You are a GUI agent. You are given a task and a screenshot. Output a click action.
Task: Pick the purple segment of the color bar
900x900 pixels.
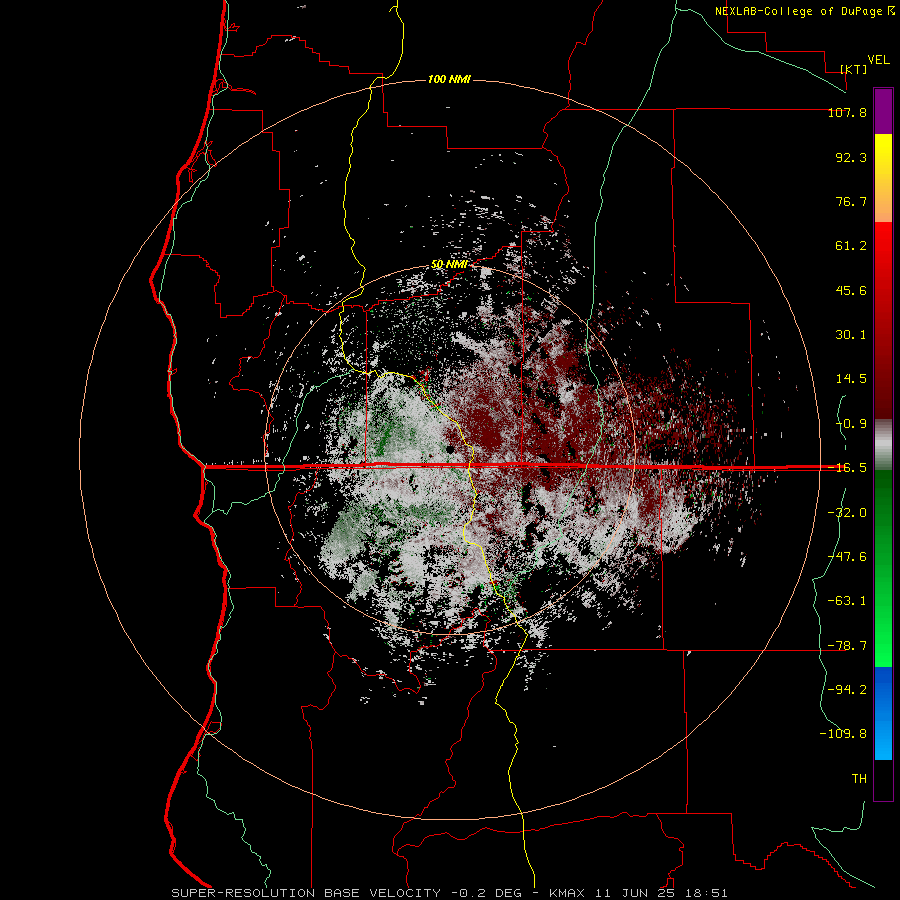pyautogui.click(x=883, y=111)
